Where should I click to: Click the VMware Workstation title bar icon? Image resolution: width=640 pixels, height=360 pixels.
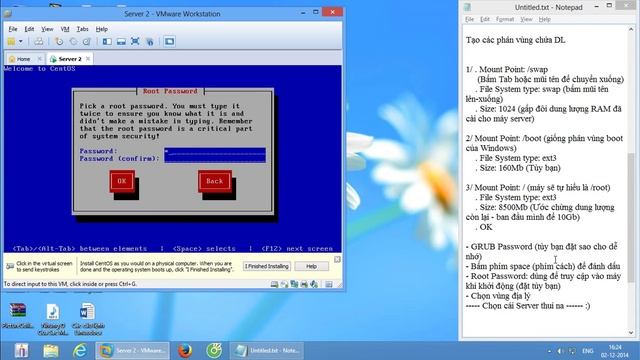[7, 13]
